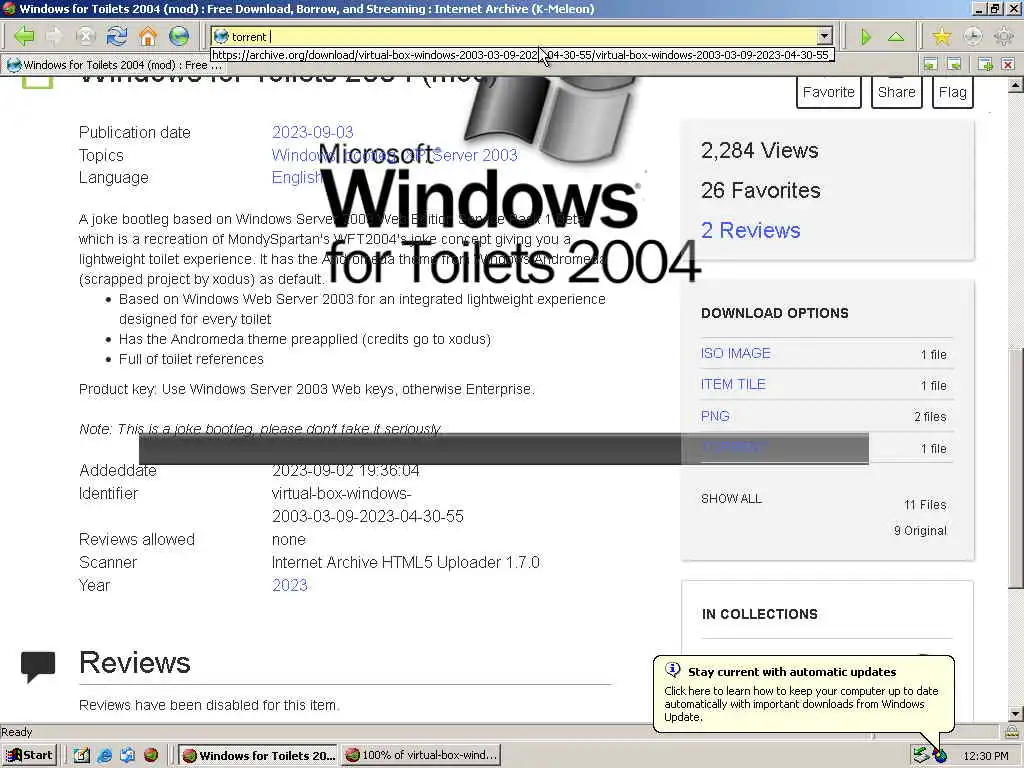The height and width of the screenshot is (768, 1024).
Task: Click the grayed Forward arrow in toolbar
Action: tap(54, 36)
